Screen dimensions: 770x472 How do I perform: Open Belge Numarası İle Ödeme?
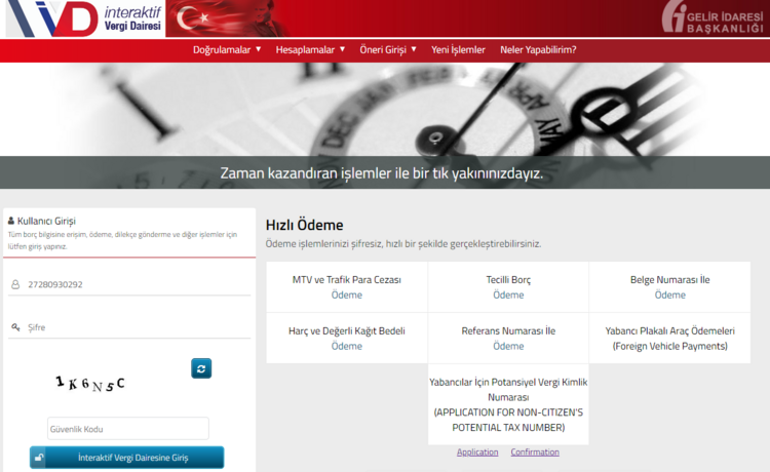pos(670,295)
